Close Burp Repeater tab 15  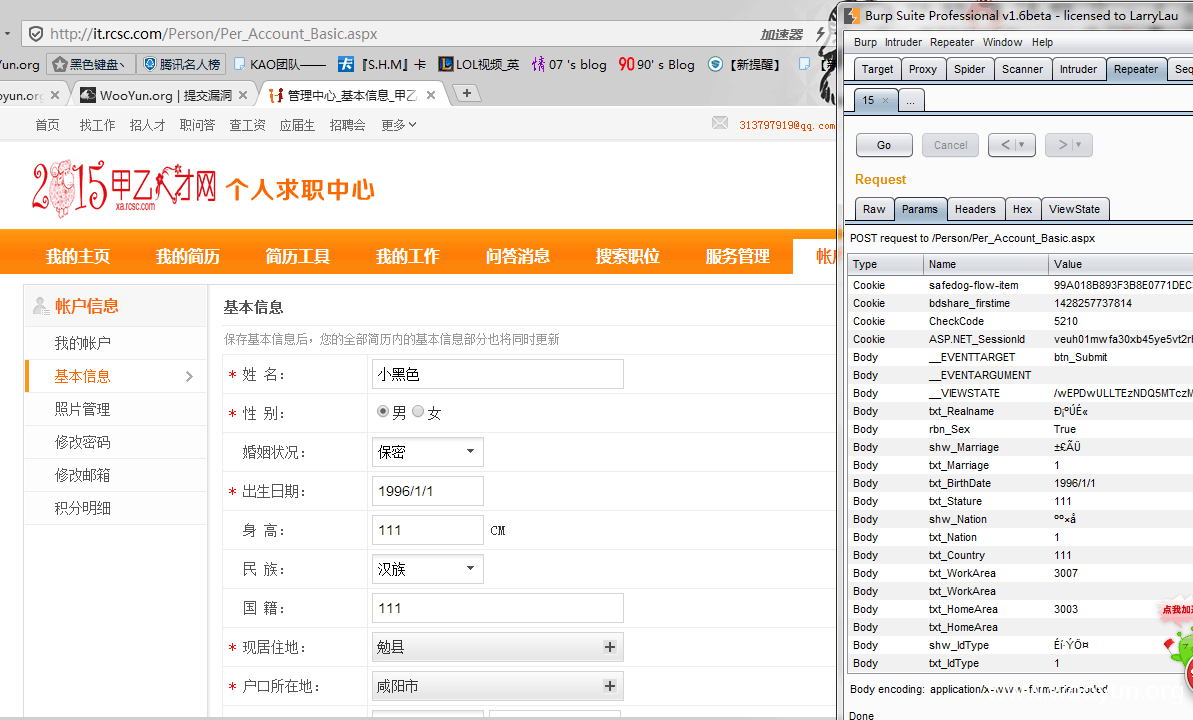(885, 100)
